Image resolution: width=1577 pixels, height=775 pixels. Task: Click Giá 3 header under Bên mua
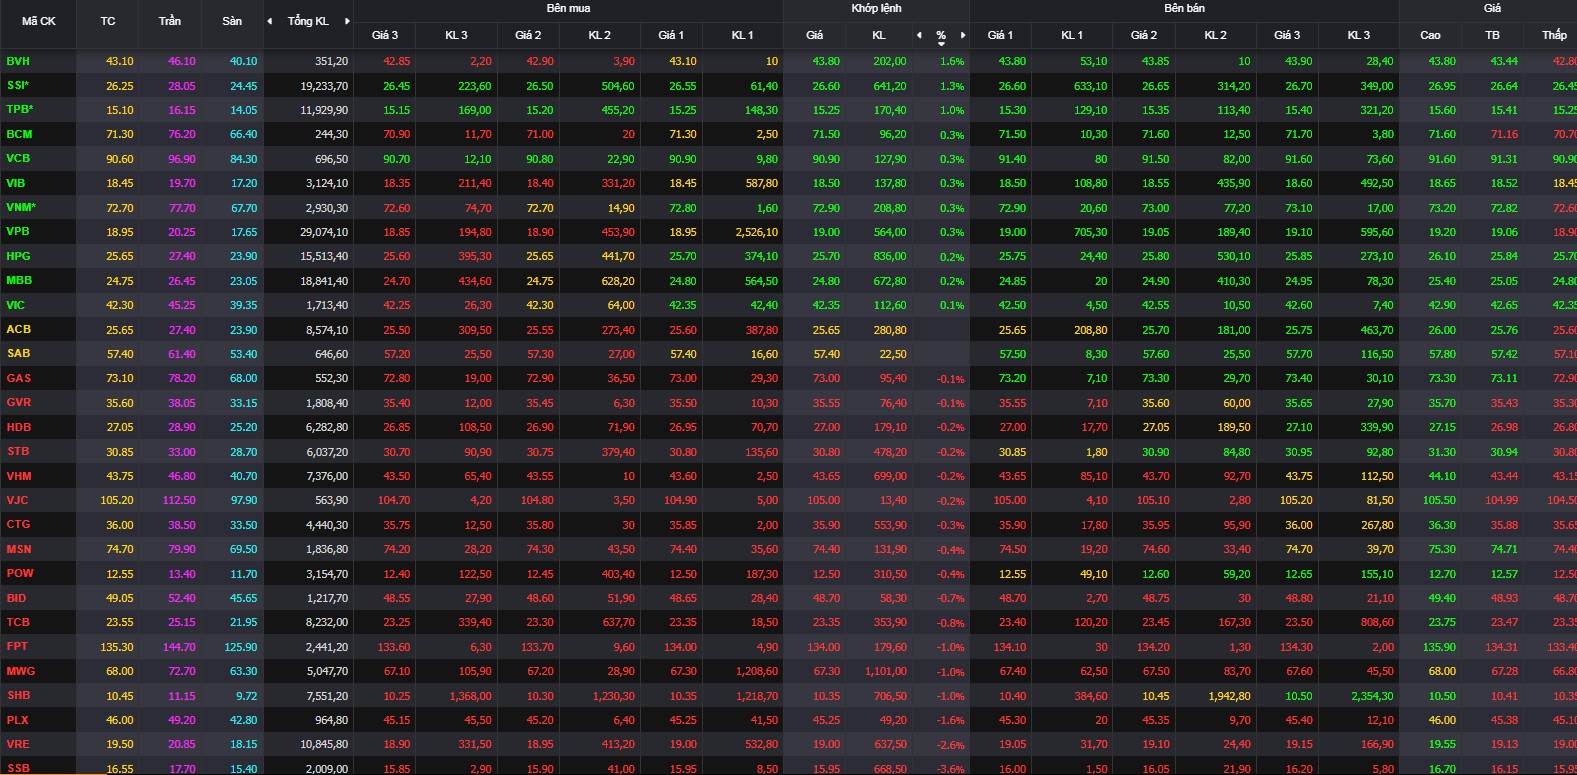pyautogui.click(x=385, y=35)
